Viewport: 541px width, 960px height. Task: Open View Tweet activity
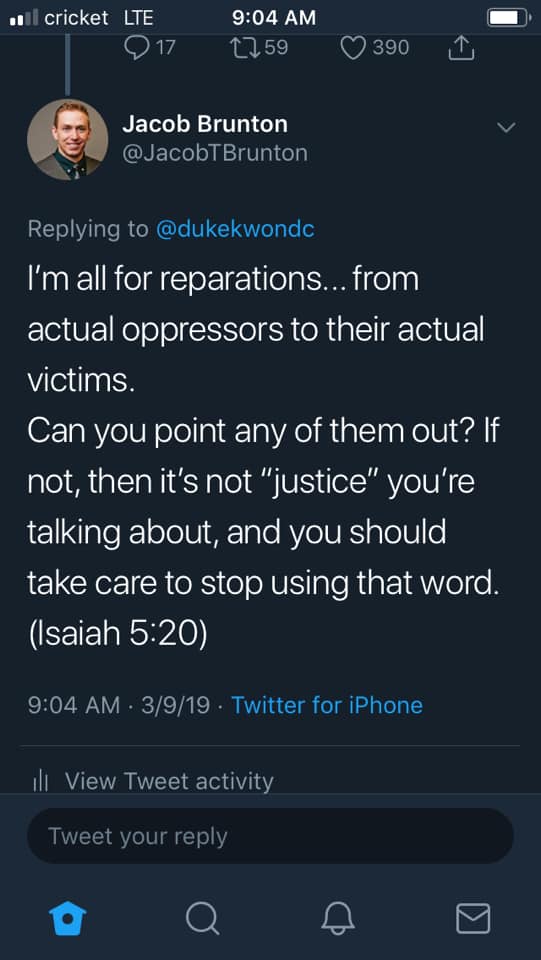(169, 781)
